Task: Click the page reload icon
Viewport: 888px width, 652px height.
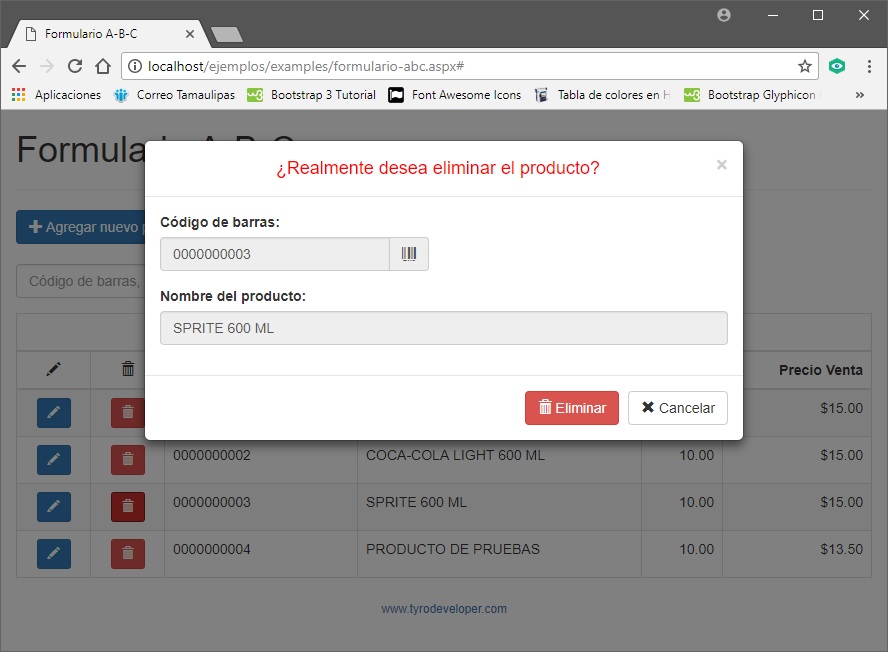Action: 75,65
